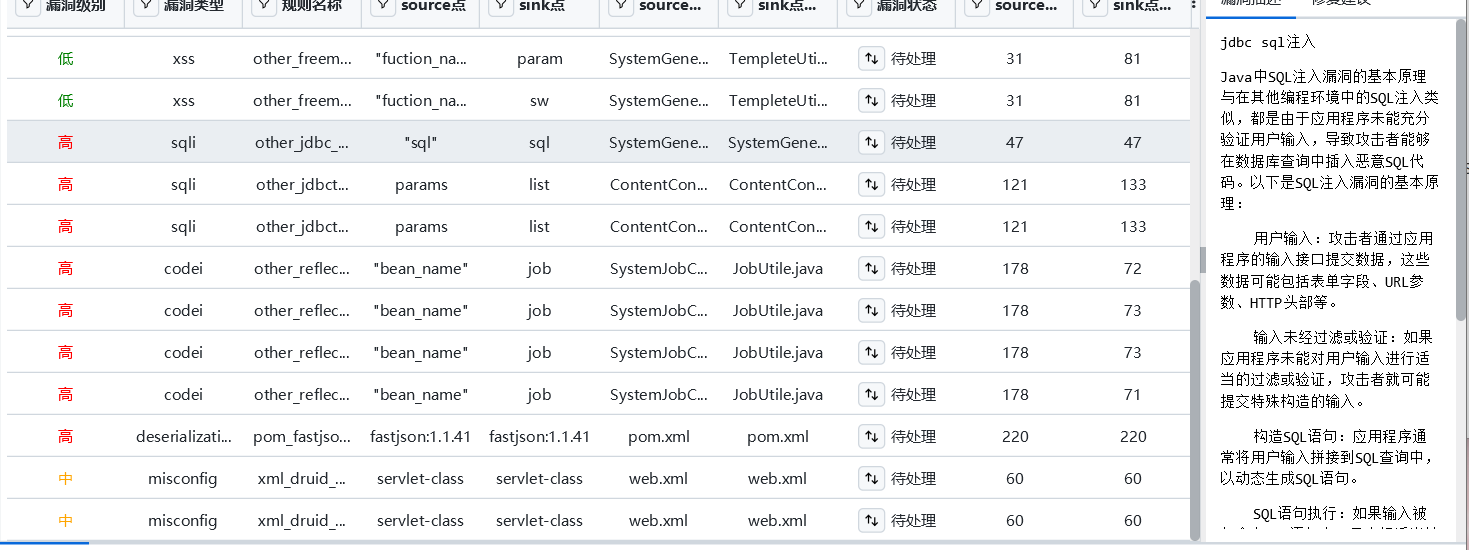Viewport: 1469px width, 550px height.
Task: Switch to the 修复建议 tab
Action: (1341, 4)
